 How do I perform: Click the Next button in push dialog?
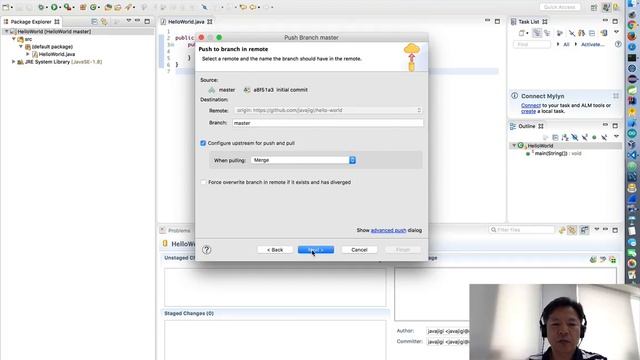316,250
